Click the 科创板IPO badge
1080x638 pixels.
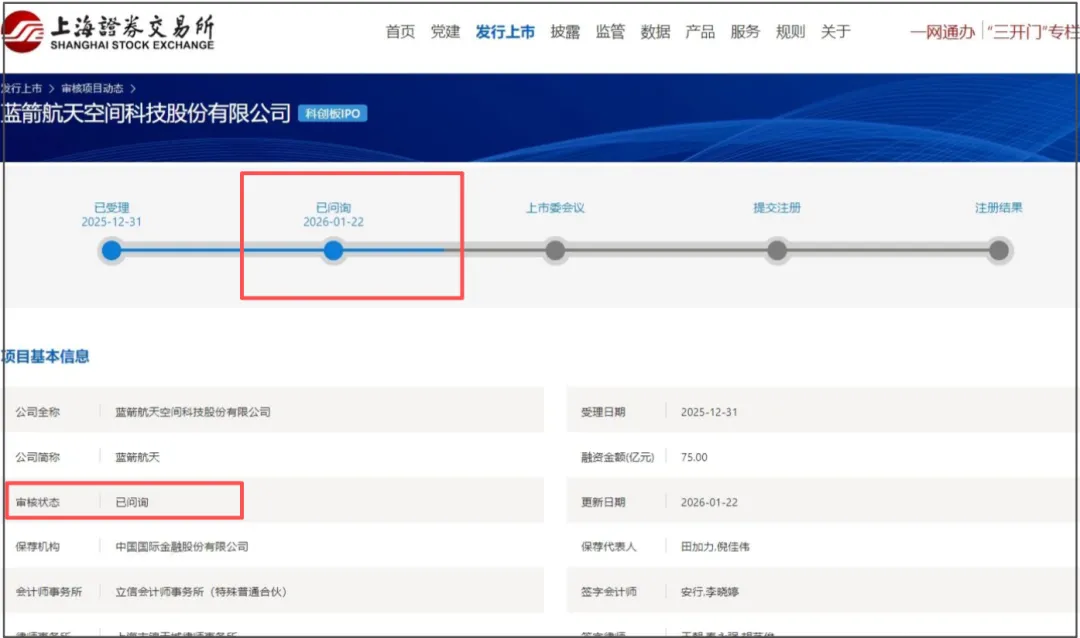tap(333, 114)
